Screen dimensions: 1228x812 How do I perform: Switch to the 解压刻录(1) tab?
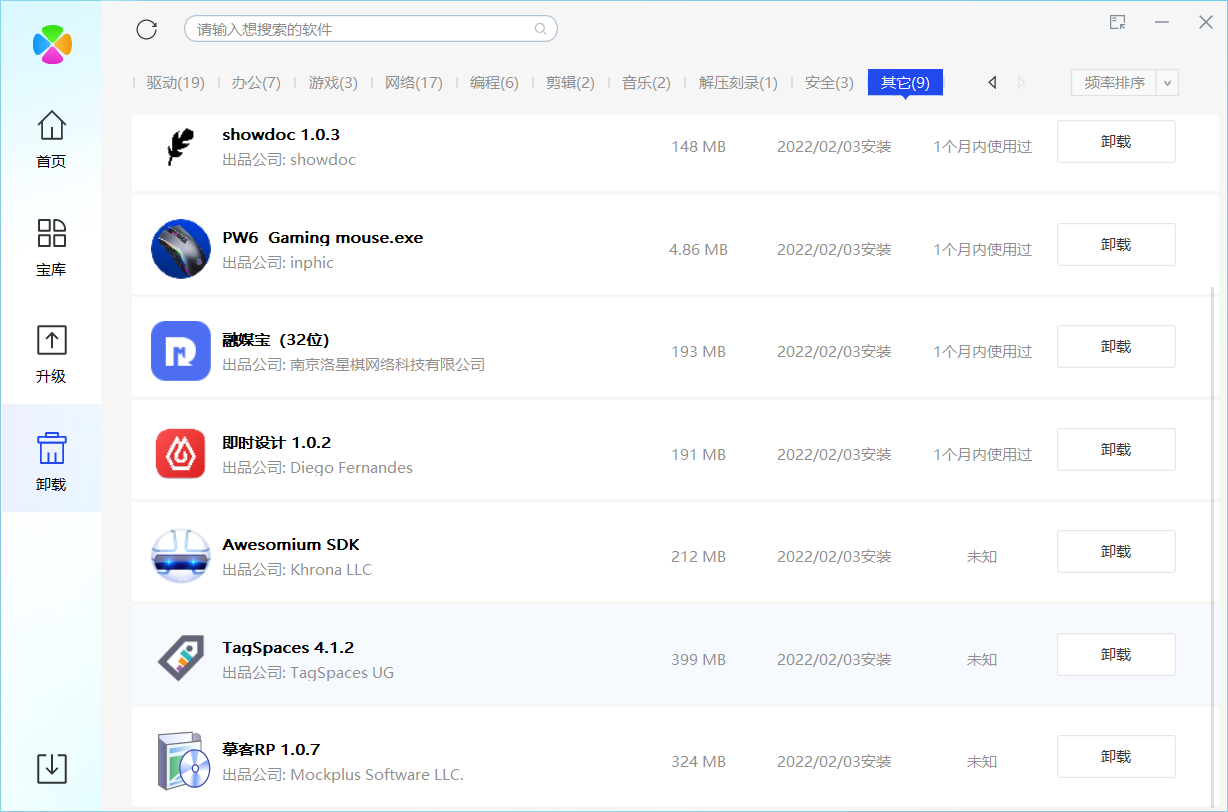coord(738,82)
